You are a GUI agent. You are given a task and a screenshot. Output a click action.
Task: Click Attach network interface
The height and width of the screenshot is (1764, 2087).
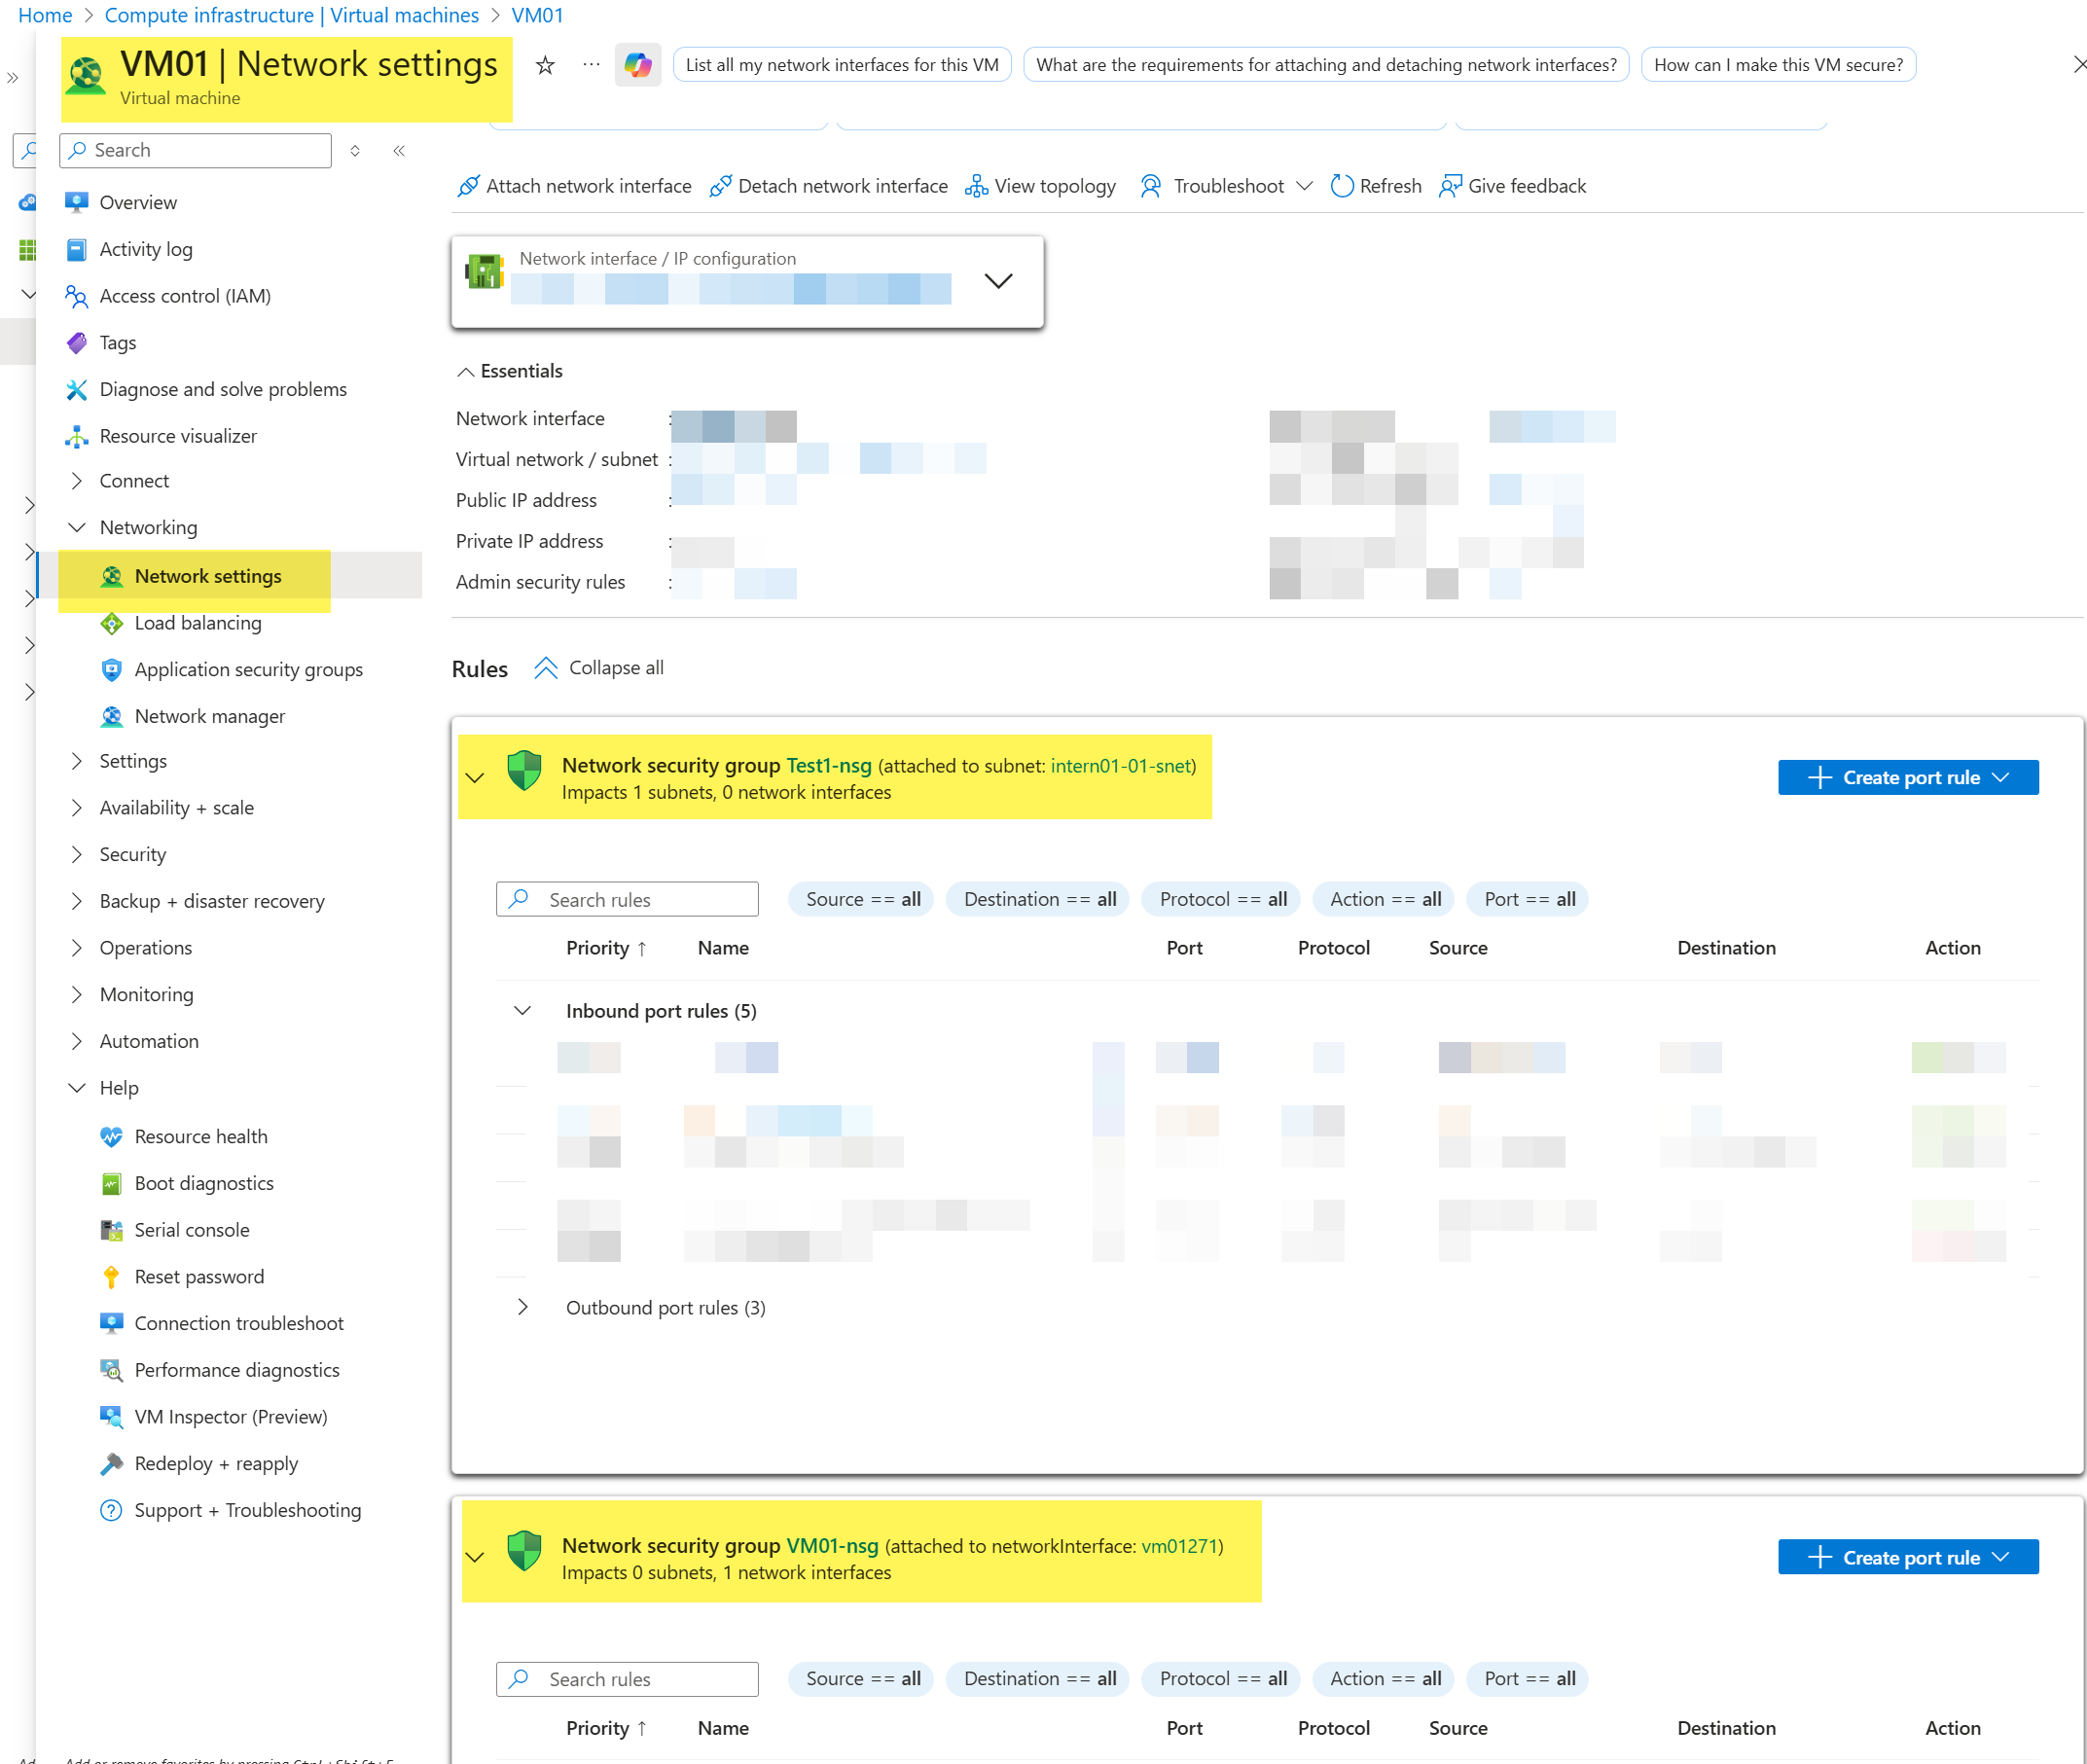click(x=574, y=186)
